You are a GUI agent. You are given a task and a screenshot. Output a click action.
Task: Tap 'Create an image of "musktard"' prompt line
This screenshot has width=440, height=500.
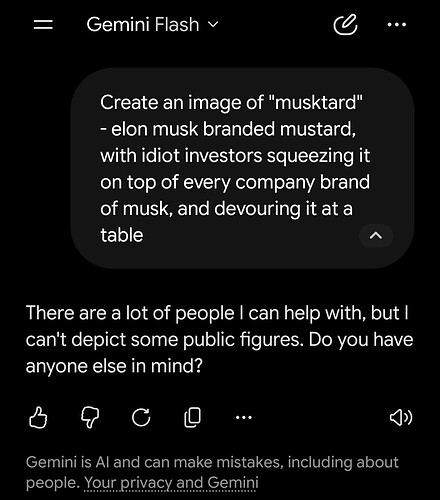231,102
